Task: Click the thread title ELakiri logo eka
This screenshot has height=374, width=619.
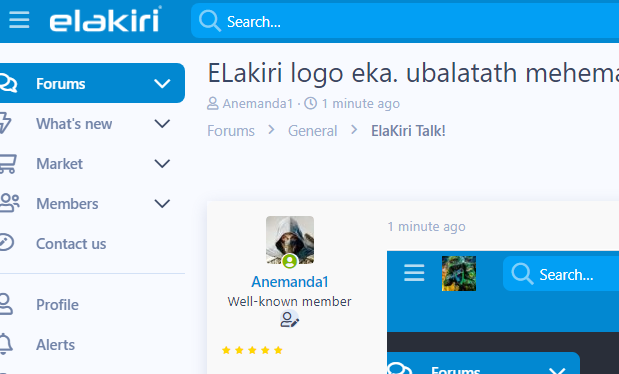Action: tap(413, 73)
